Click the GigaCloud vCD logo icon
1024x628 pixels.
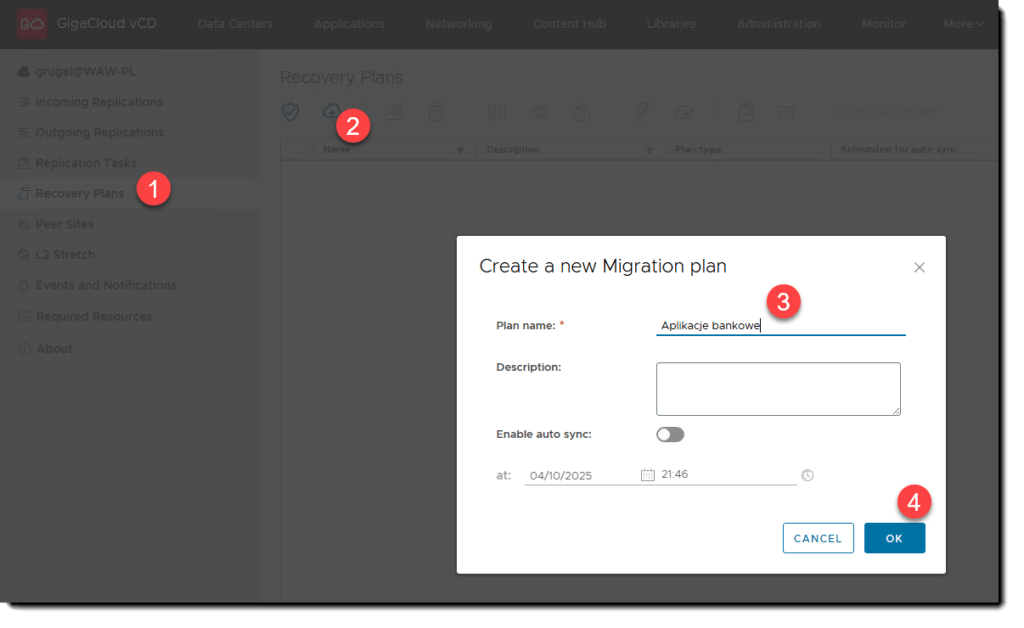pos(33,23)
